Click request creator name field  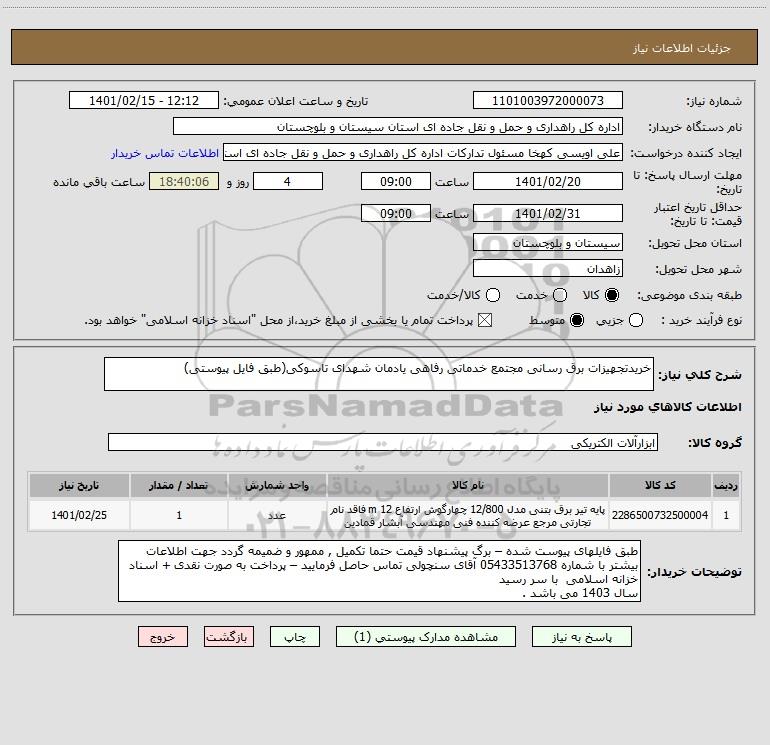[x=423, y=153]
